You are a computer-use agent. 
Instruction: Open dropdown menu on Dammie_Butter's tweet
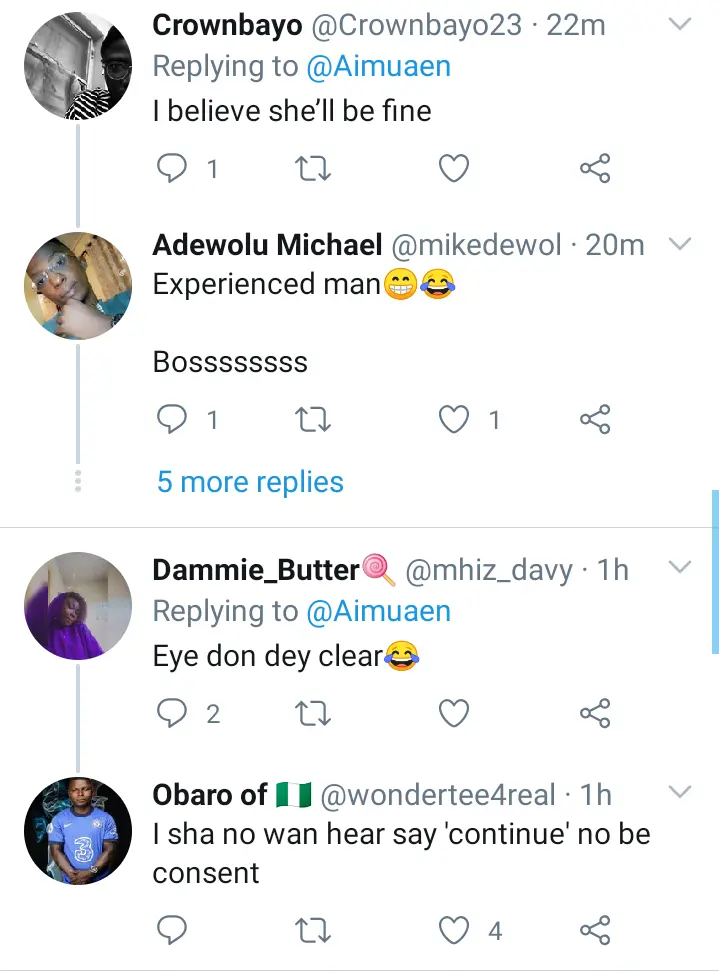(680, 567)
